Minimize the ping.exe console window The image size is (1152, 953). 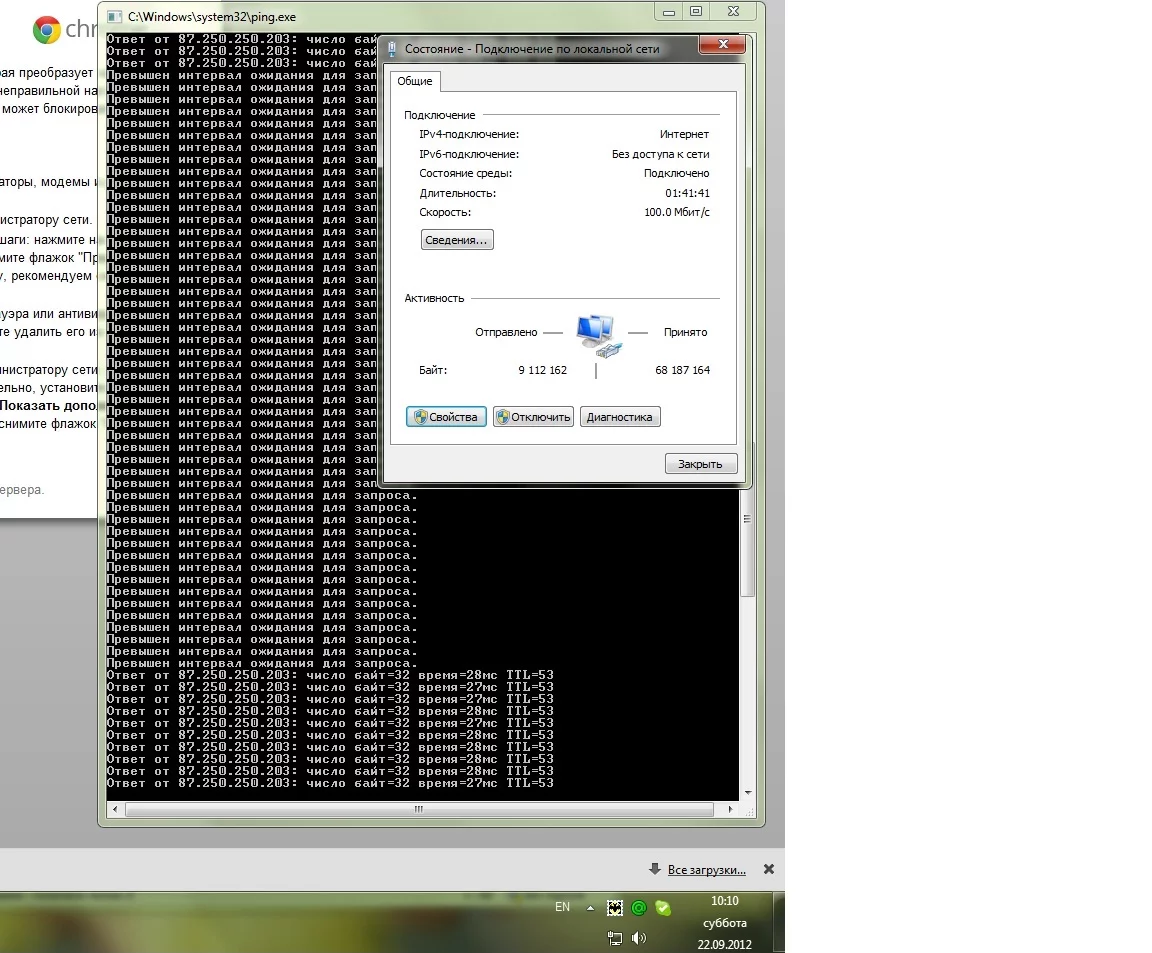click(x=669, y=12)
